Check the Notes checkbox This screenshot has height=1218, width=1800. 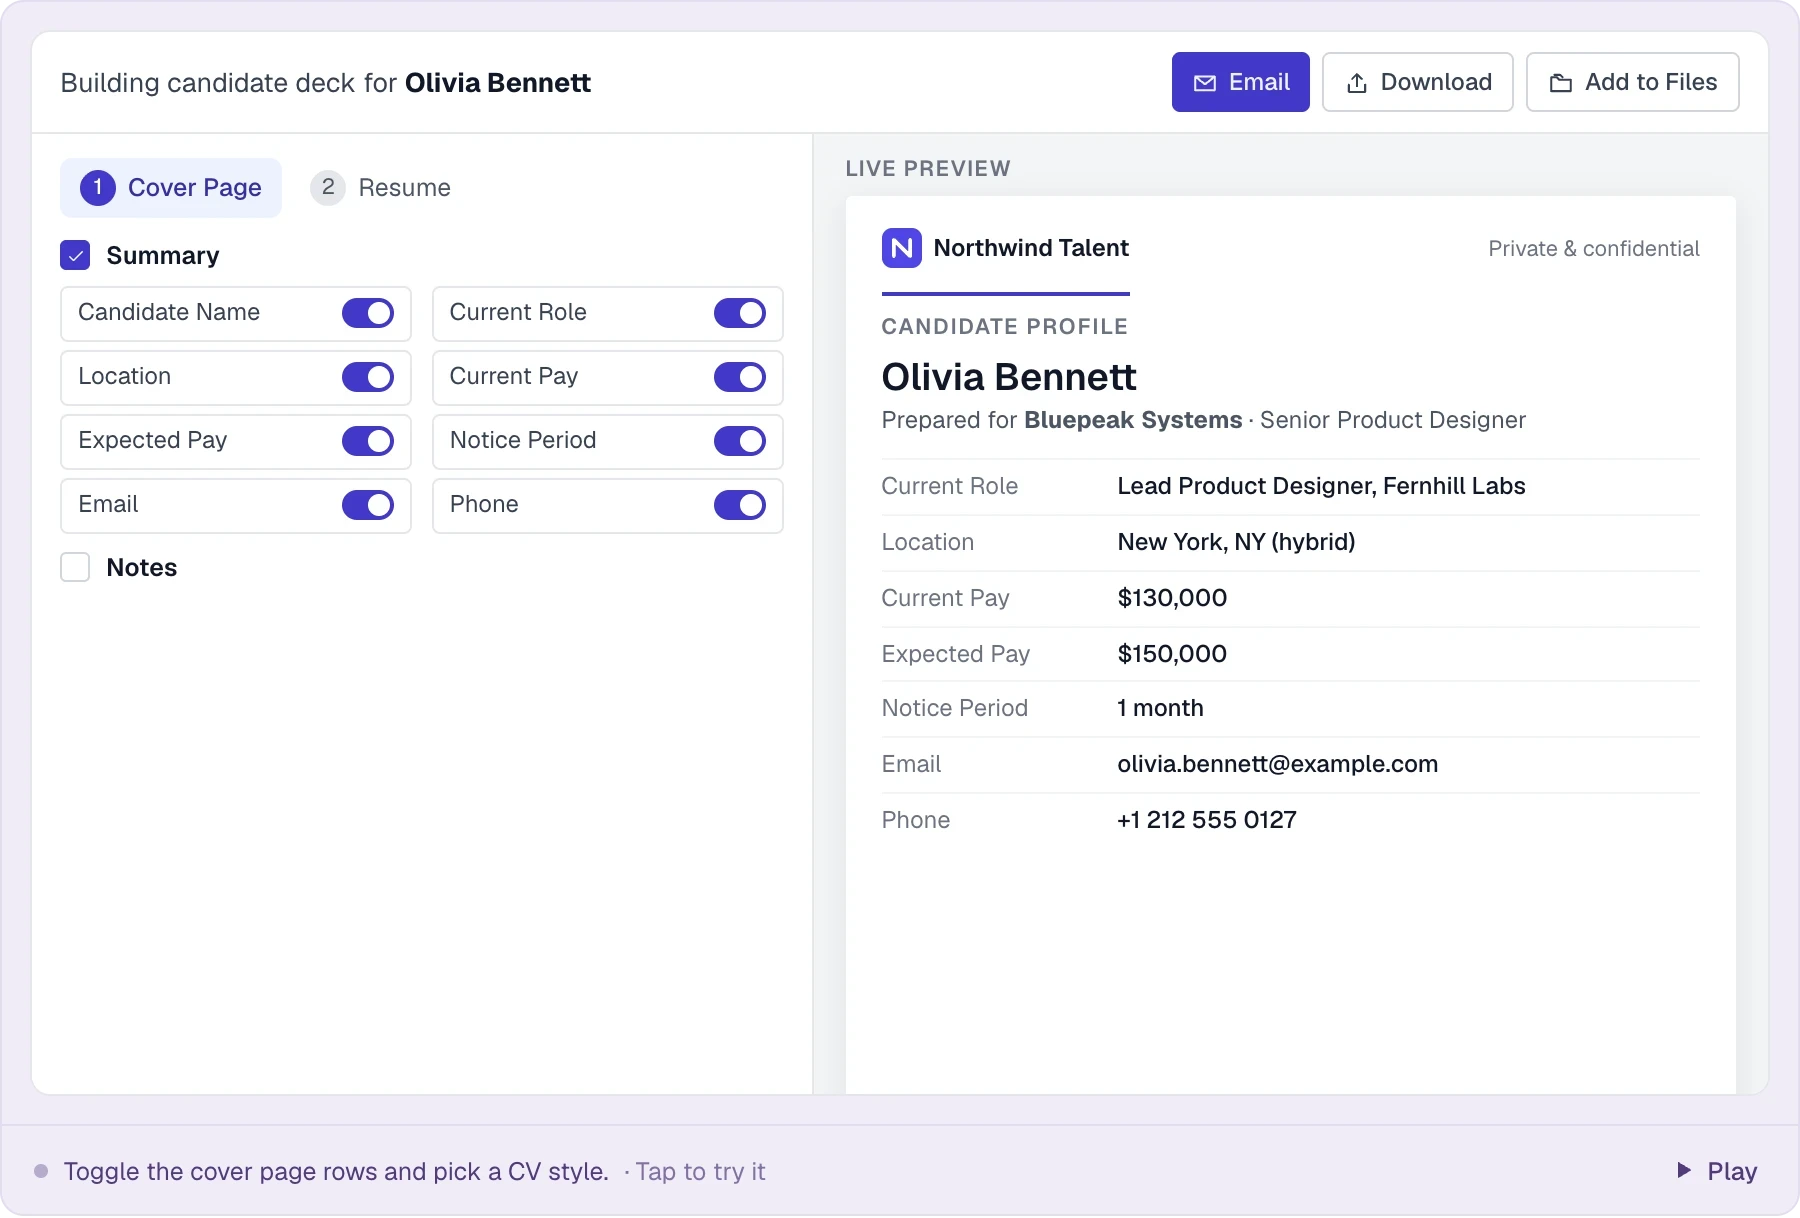[75, 567]
